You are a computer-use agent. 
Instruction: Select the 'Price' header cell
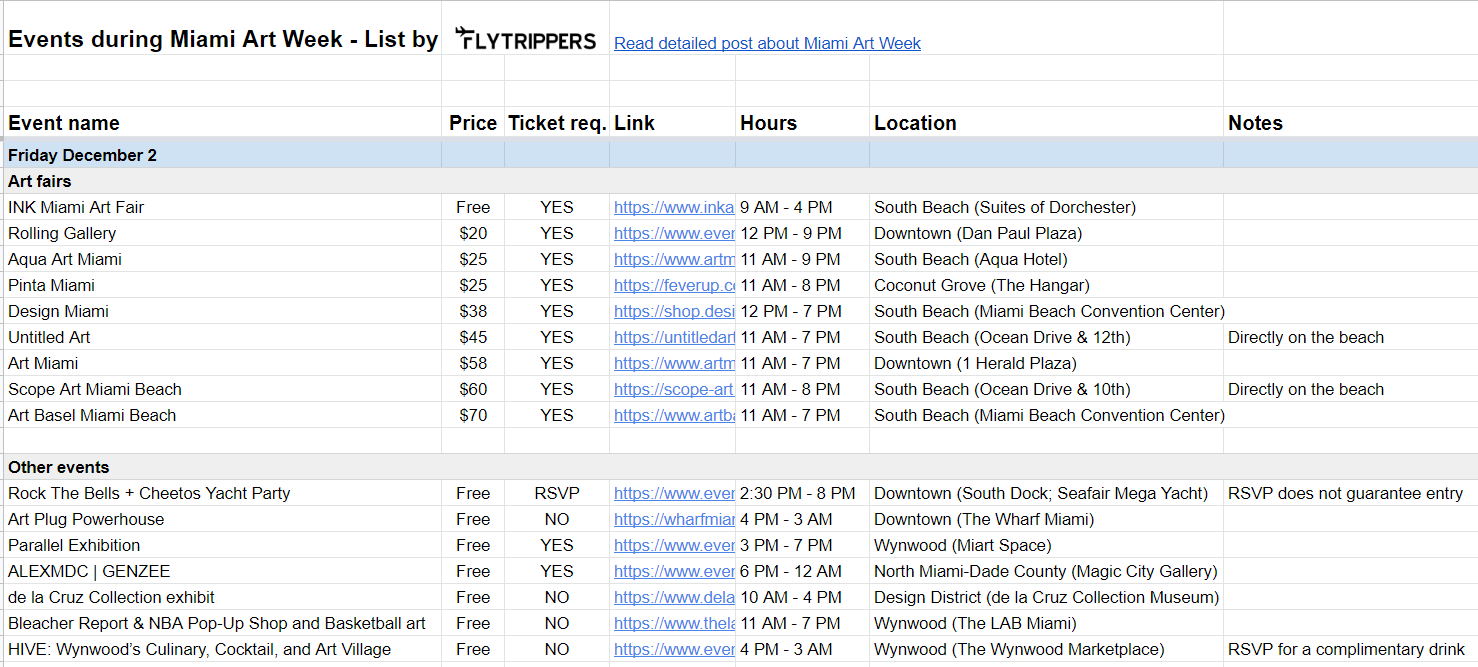pyautogui.click(x=473, y=123)
